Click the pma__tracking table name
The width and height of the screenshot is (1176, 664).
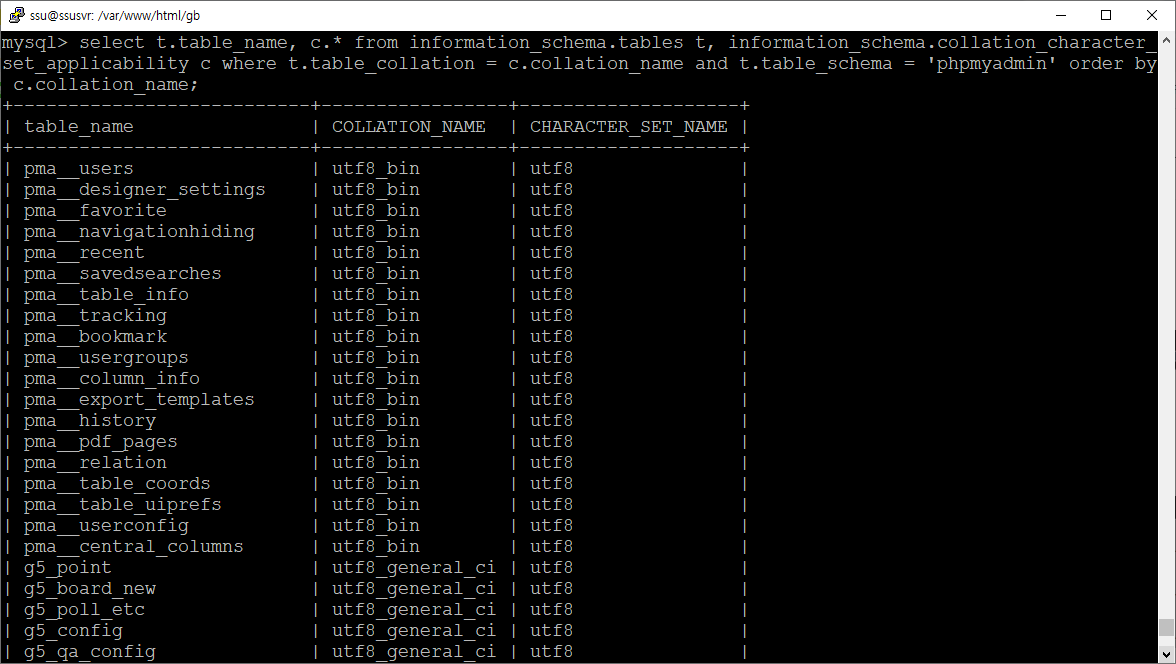(x=95, y=316)
